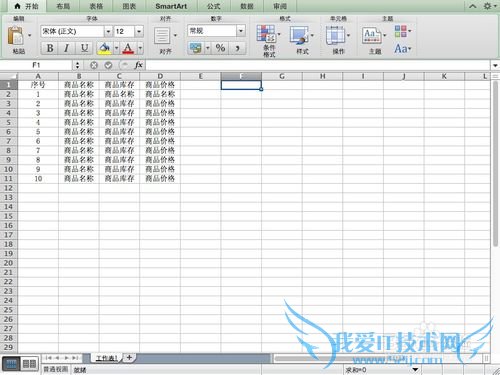Open cell operations icon
The width and height of the screenshot is (500, 375).
coord(335,36)
